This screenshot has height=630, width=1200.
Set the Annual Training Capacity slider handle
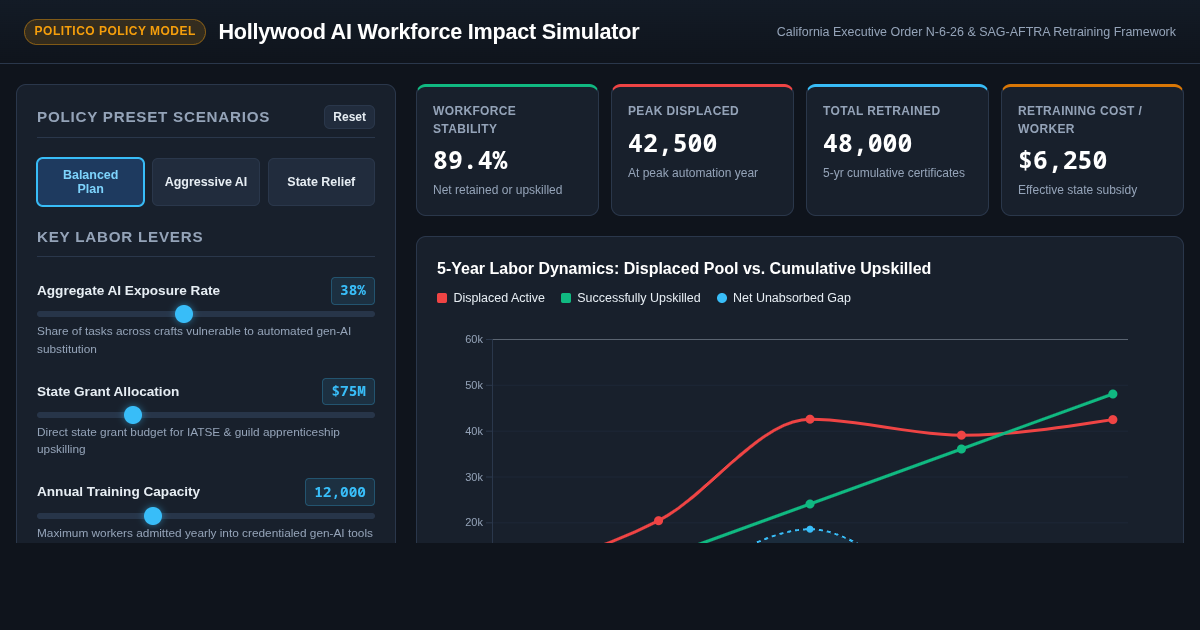[x=153, y=516]
